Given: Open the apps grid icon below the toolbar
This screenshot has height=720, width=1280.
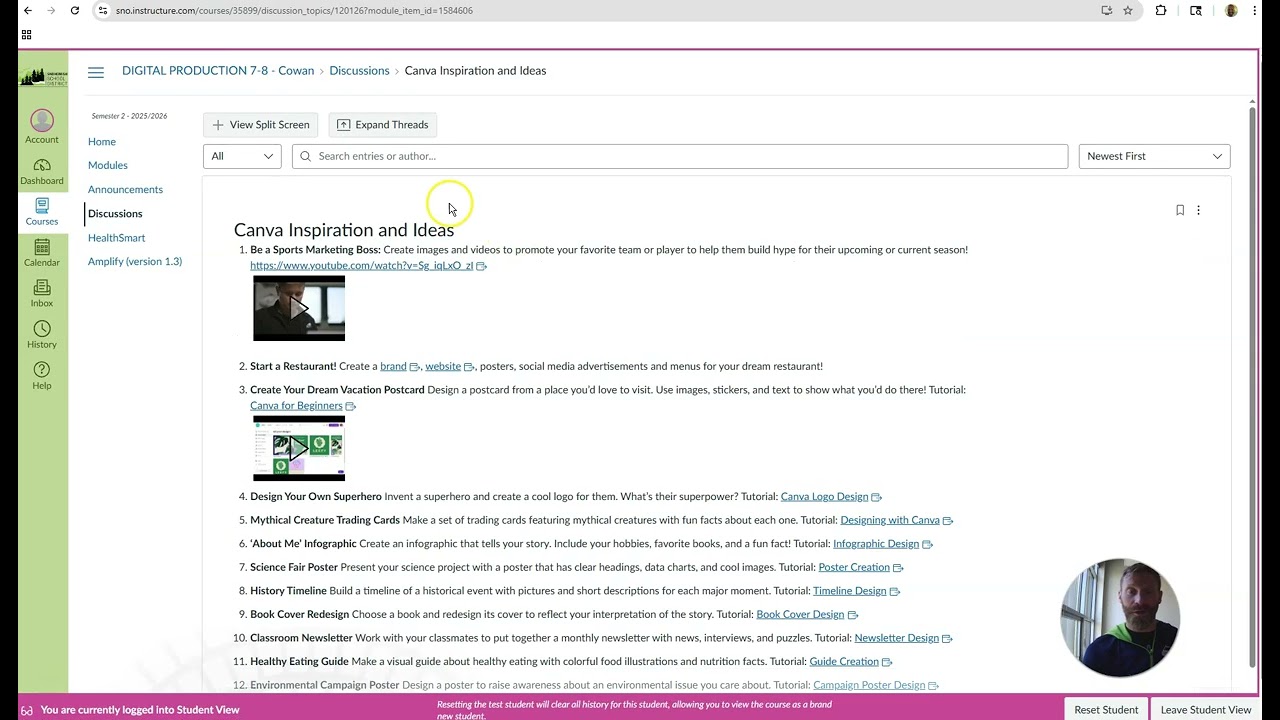Looking at the screenshot, I should [x=26, y=35].
